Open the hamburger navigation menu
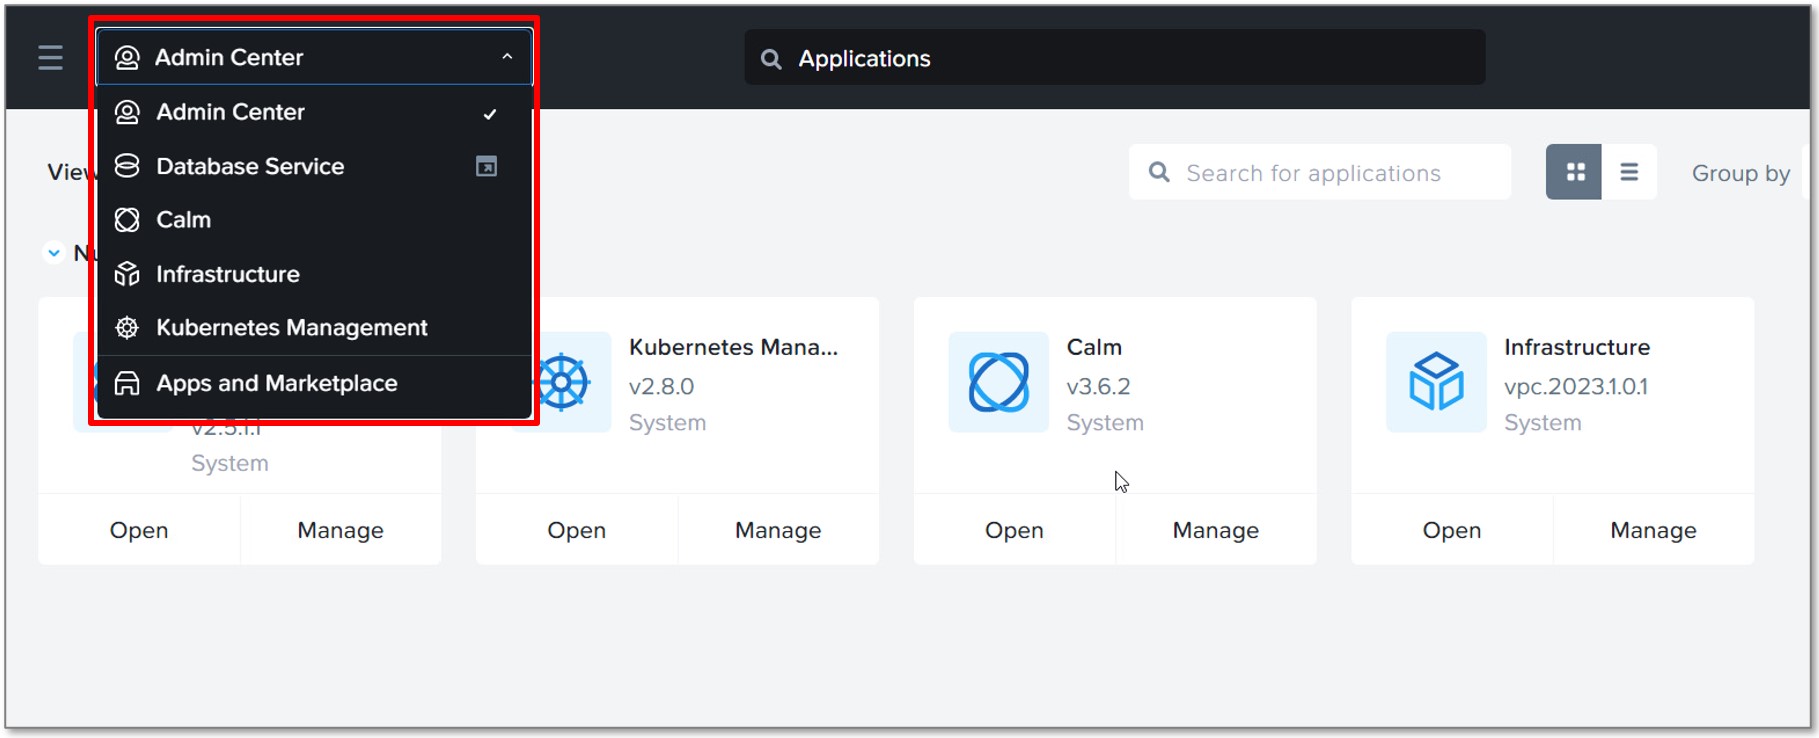Viewport: 1819px width, 738px height. point(50,58)
